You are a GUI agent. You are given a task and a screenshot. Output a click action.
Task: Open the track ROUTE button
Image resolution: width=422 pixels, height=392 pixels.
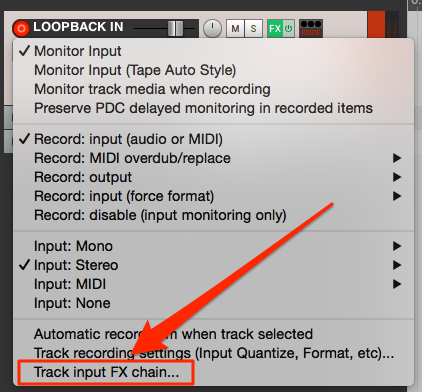click(x=311, y=28)
